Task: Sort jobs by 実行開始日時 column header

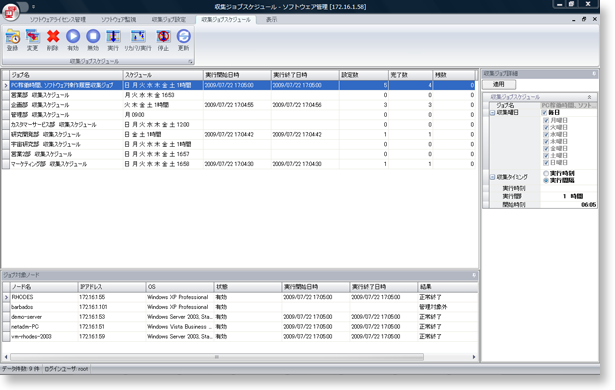Action: click(x=237, y=75)
